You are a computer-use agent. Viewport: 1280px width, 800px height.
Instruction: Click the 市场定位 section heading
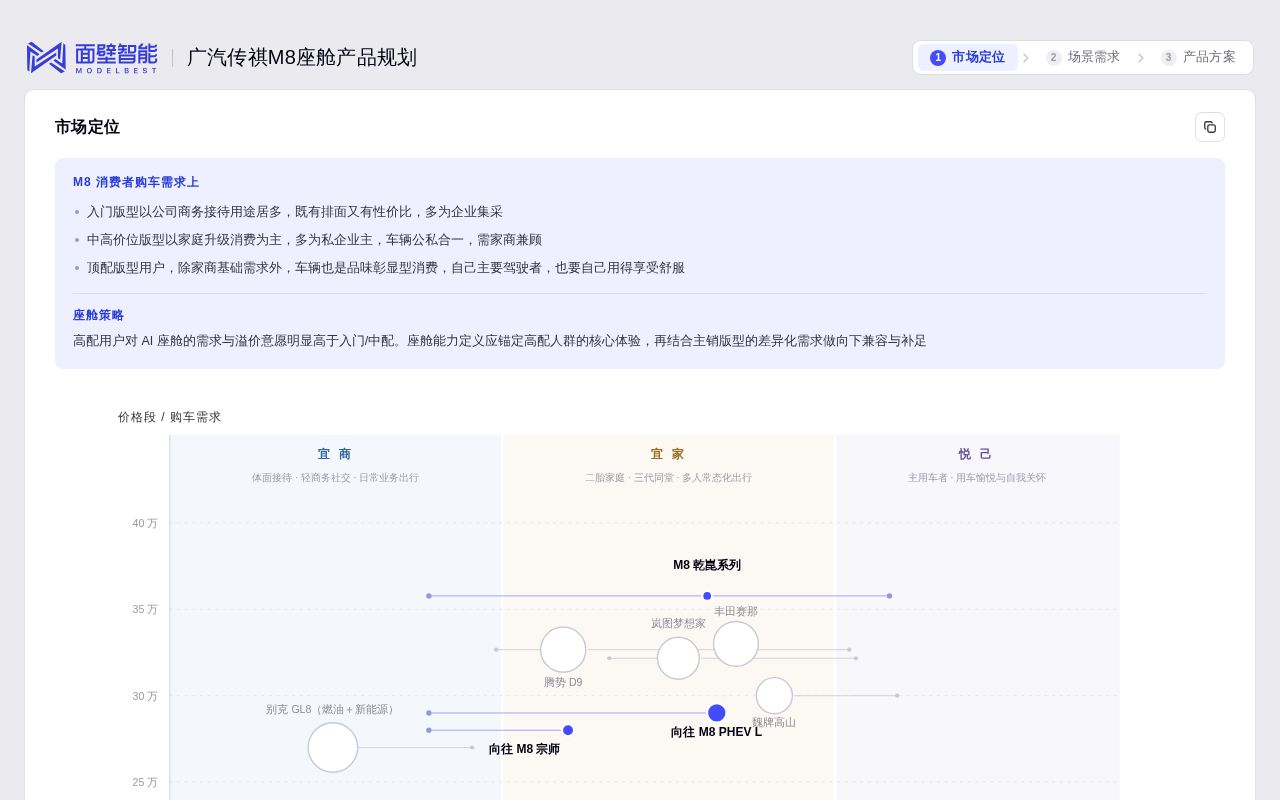pyautogui.click(x=87, y=127)
